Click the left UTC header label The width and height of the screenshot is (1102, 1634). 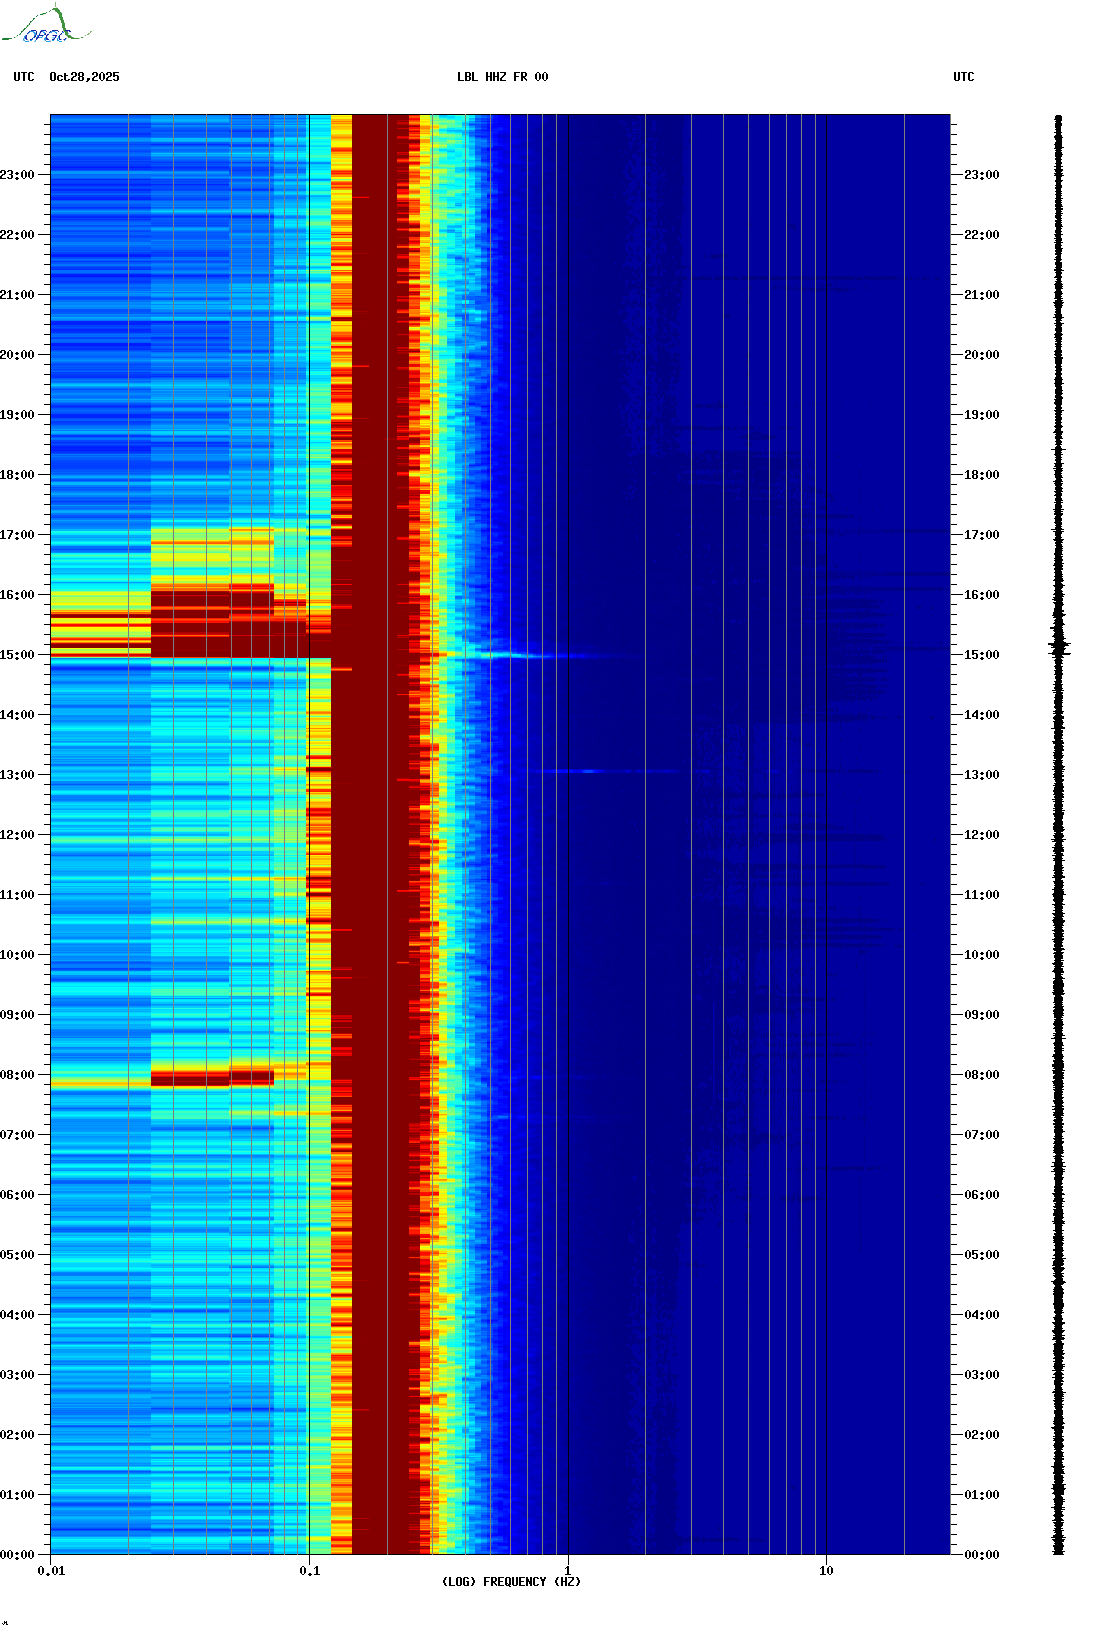coord(24,77)
